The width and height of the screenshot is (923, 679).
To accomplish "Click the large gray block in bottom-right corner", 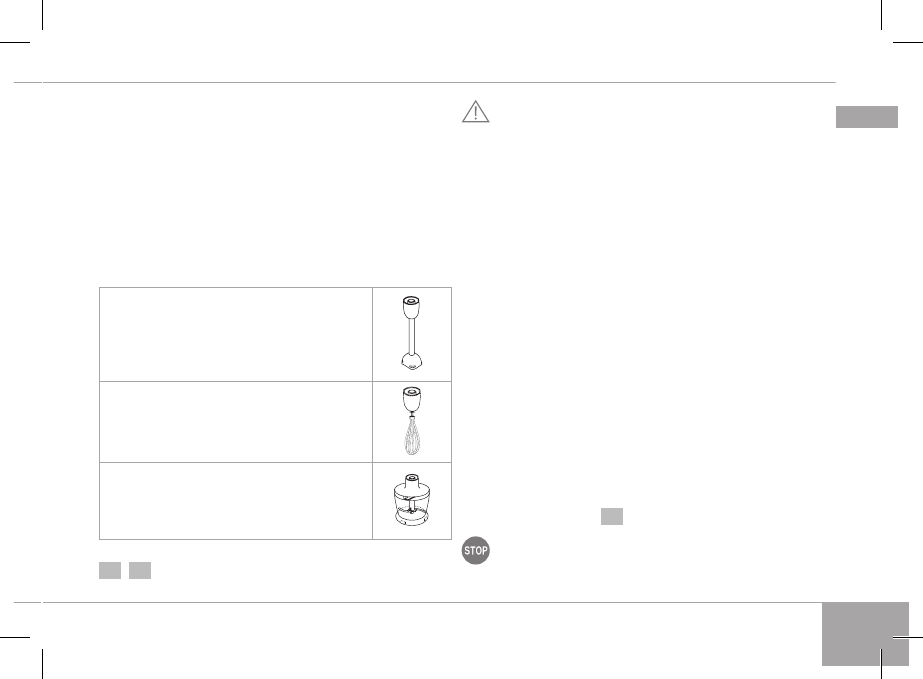I will 865,633.
